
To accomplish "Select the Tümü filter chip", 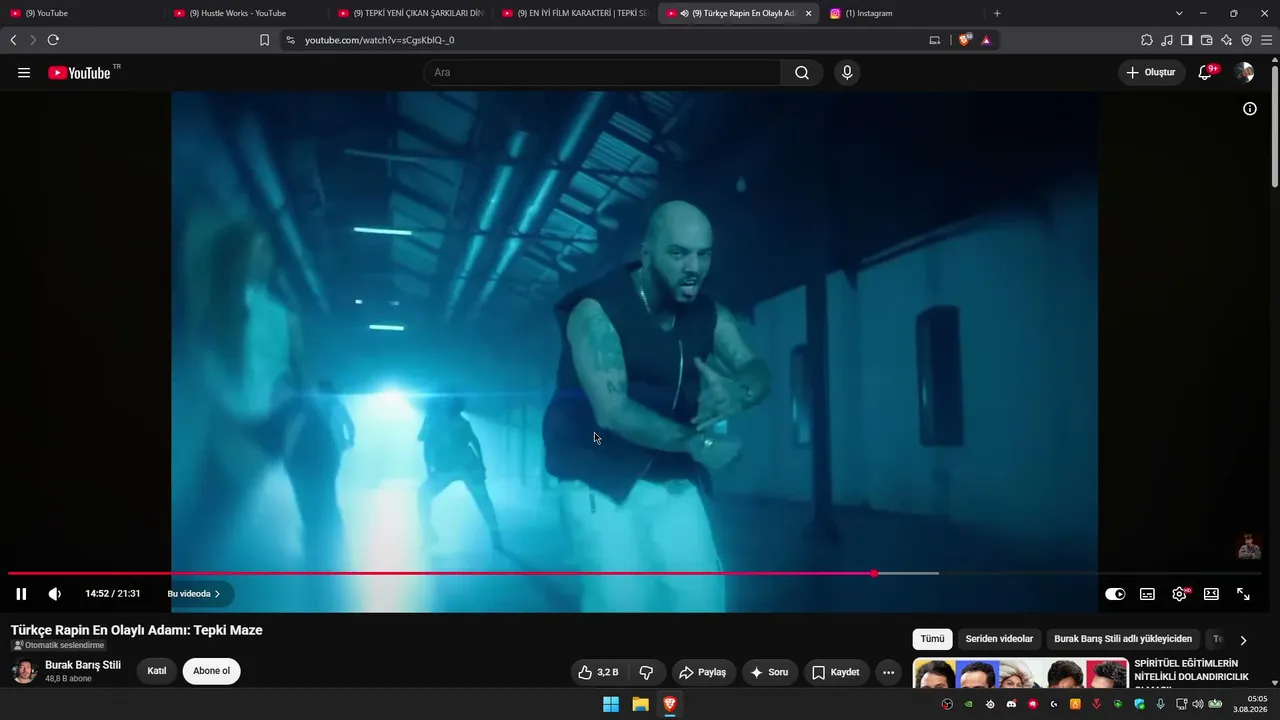I will click(932, 639).
